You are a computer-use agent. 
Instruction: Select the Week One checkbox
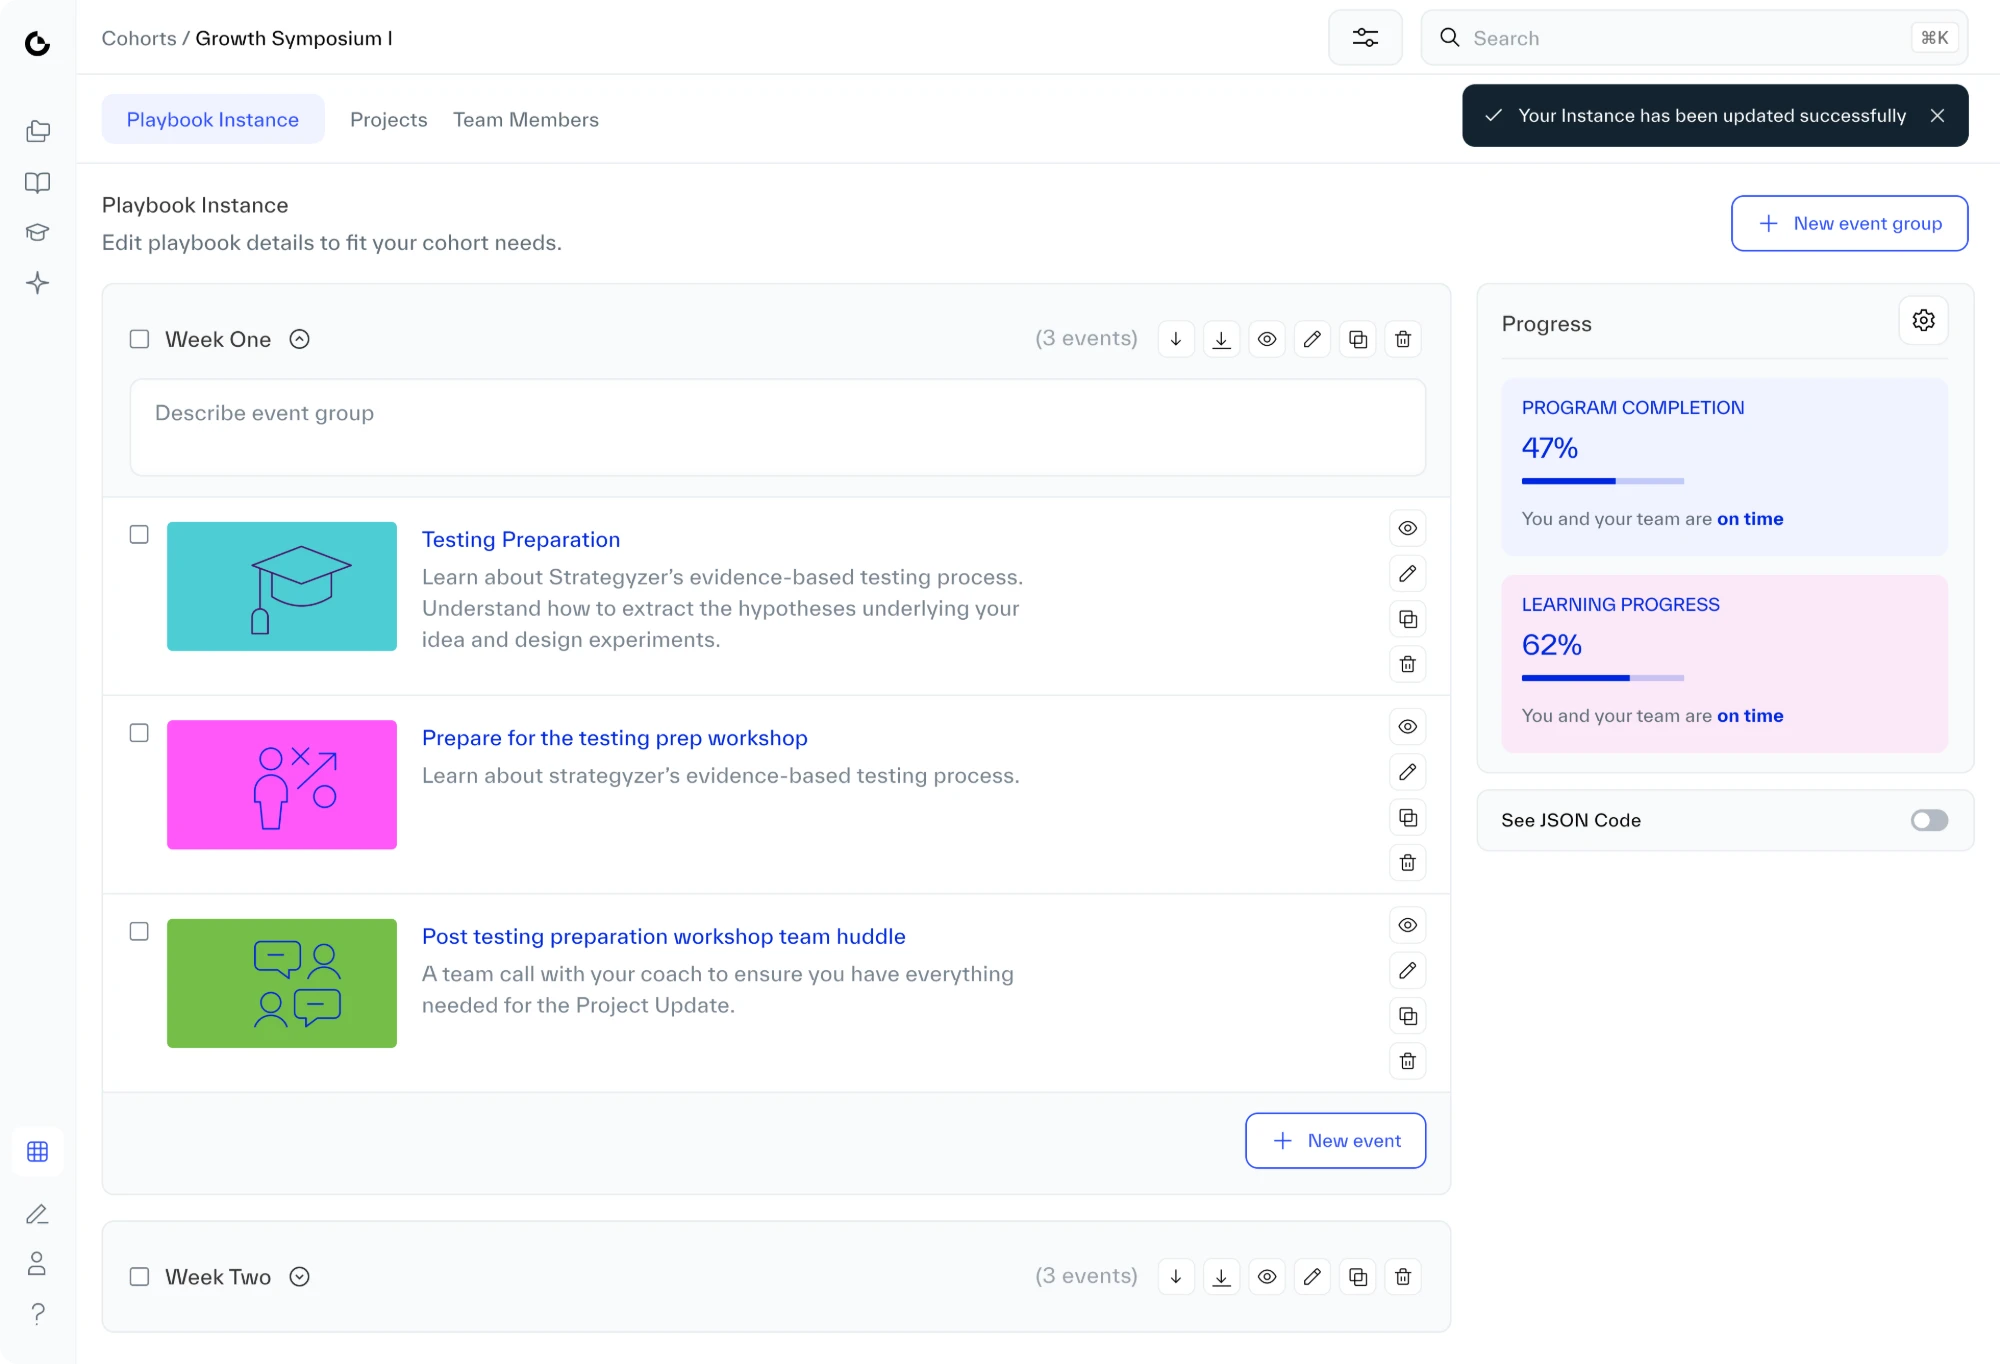pyautogui.click(x=140, y=339)
